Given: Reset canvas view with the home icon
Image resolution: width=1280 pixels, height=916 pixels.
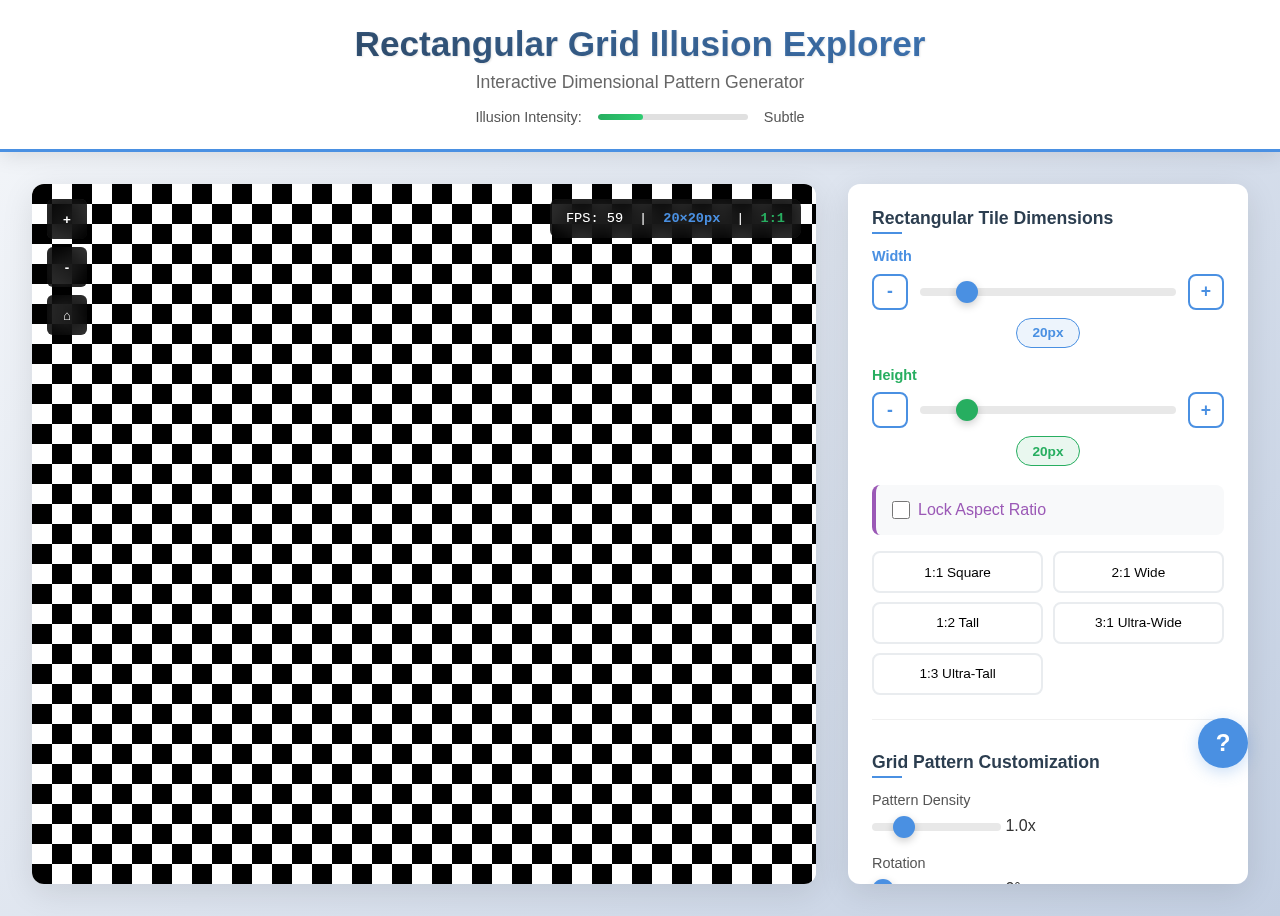Looking at the screenshot, I should pyautogui.click(x=66, y=315).
